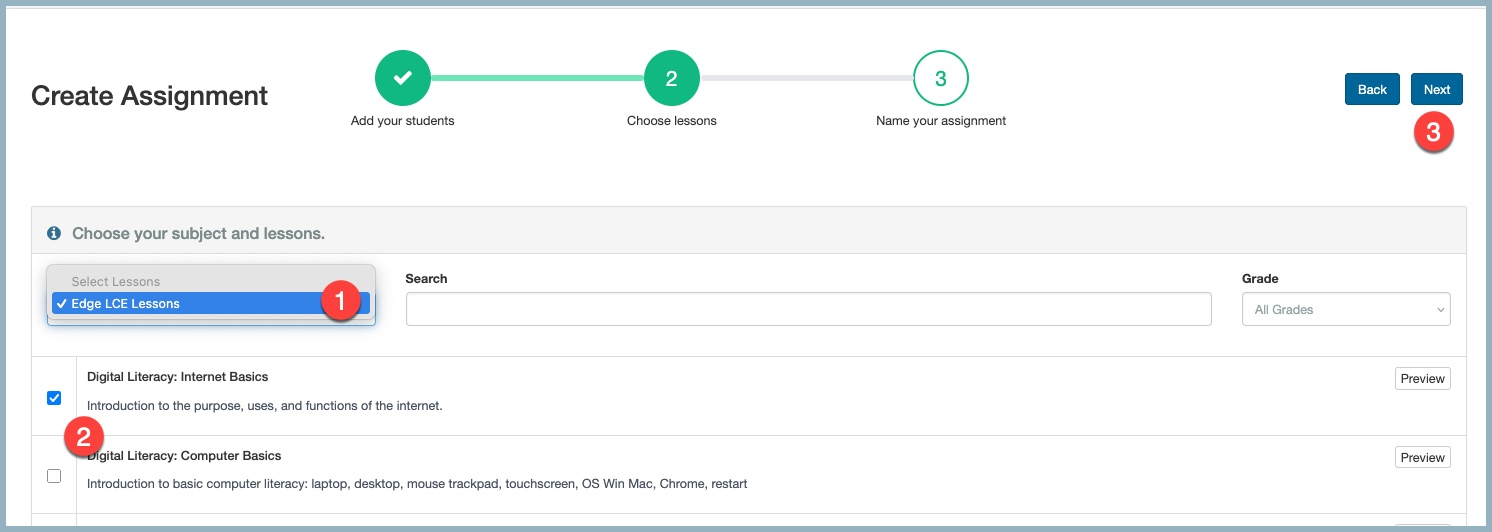Viewport: 1492px width, 532px height.
Task: Click the completed checkmark step circle
Action: pos(402,78)
